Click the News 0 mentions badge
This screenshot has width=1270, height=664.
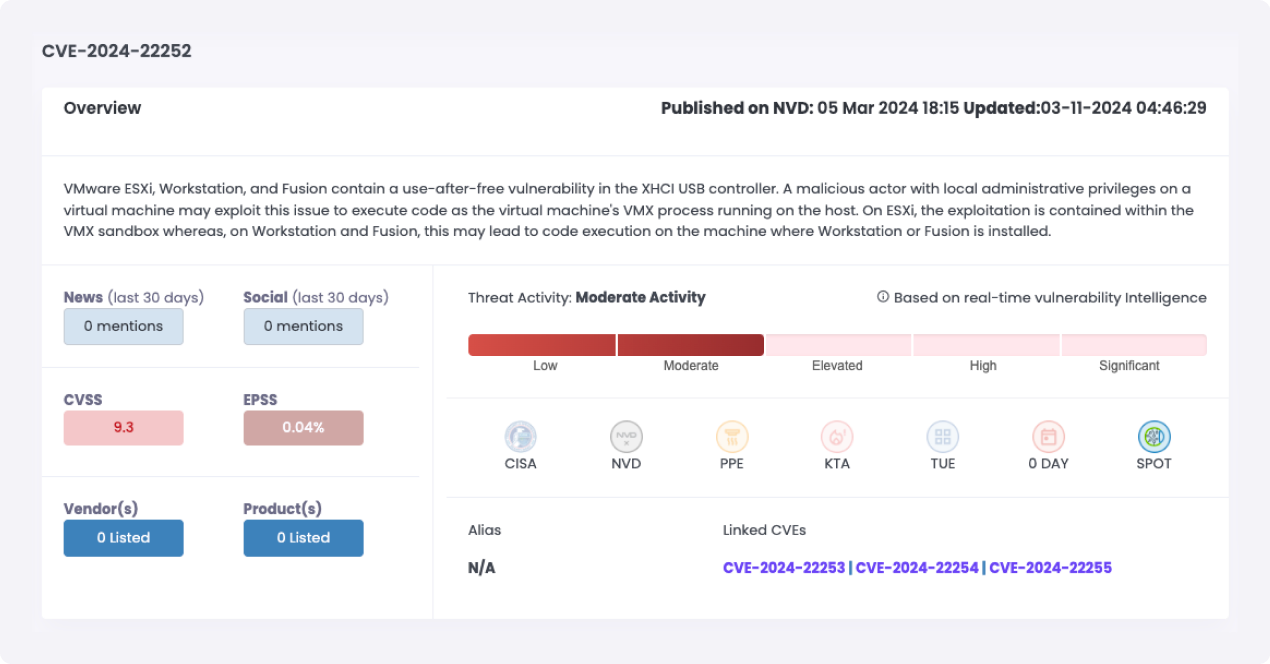pos(123,326)
